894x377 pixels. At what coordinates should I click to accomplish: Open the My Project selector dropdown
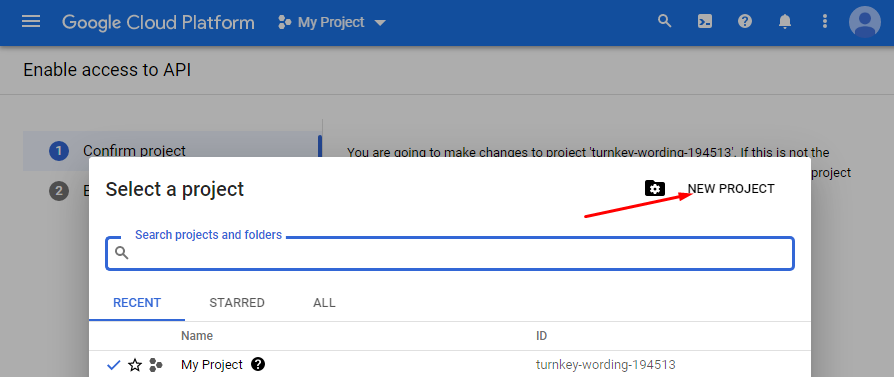pos(332,22)
